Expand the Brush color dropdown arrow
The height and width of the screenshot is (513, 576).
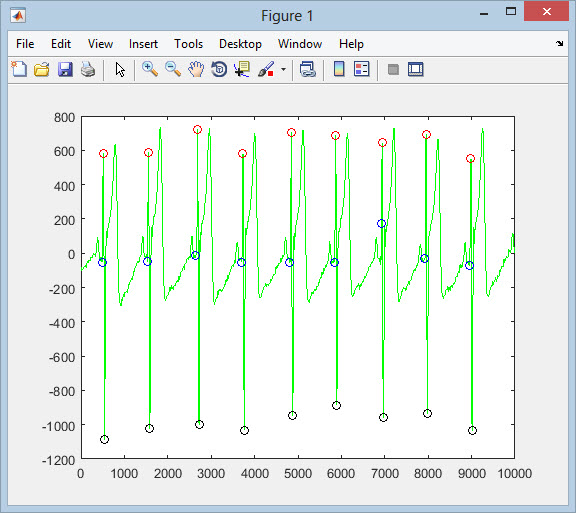click(283, 69)
